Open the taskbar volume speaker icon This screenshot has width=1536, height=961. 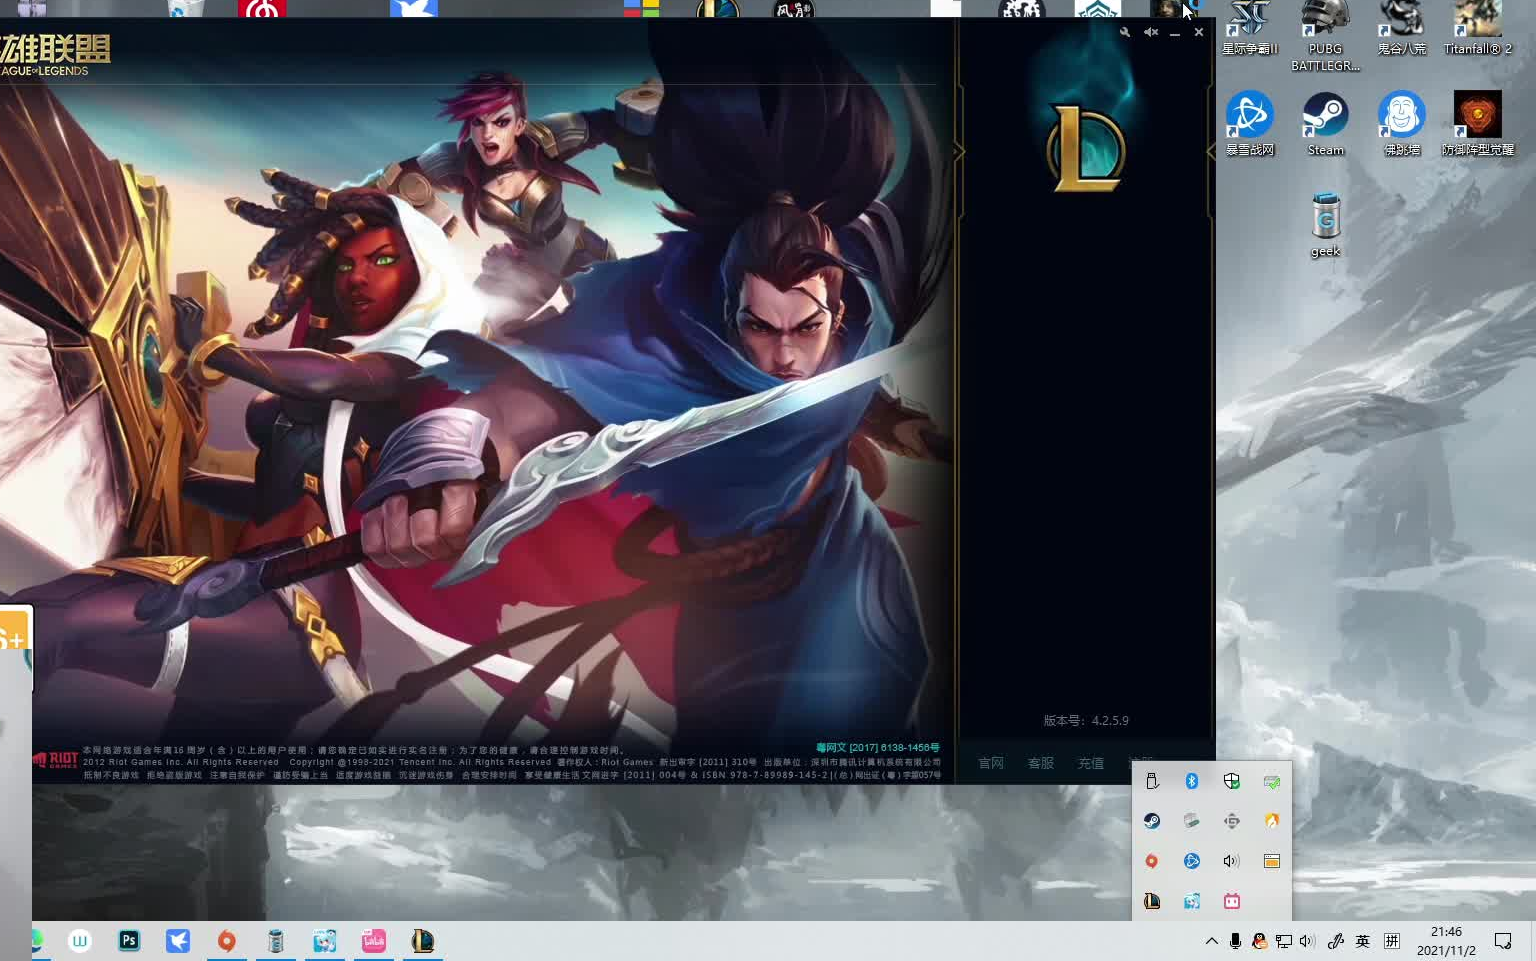pyautogui.click(x=1307, y=941)
